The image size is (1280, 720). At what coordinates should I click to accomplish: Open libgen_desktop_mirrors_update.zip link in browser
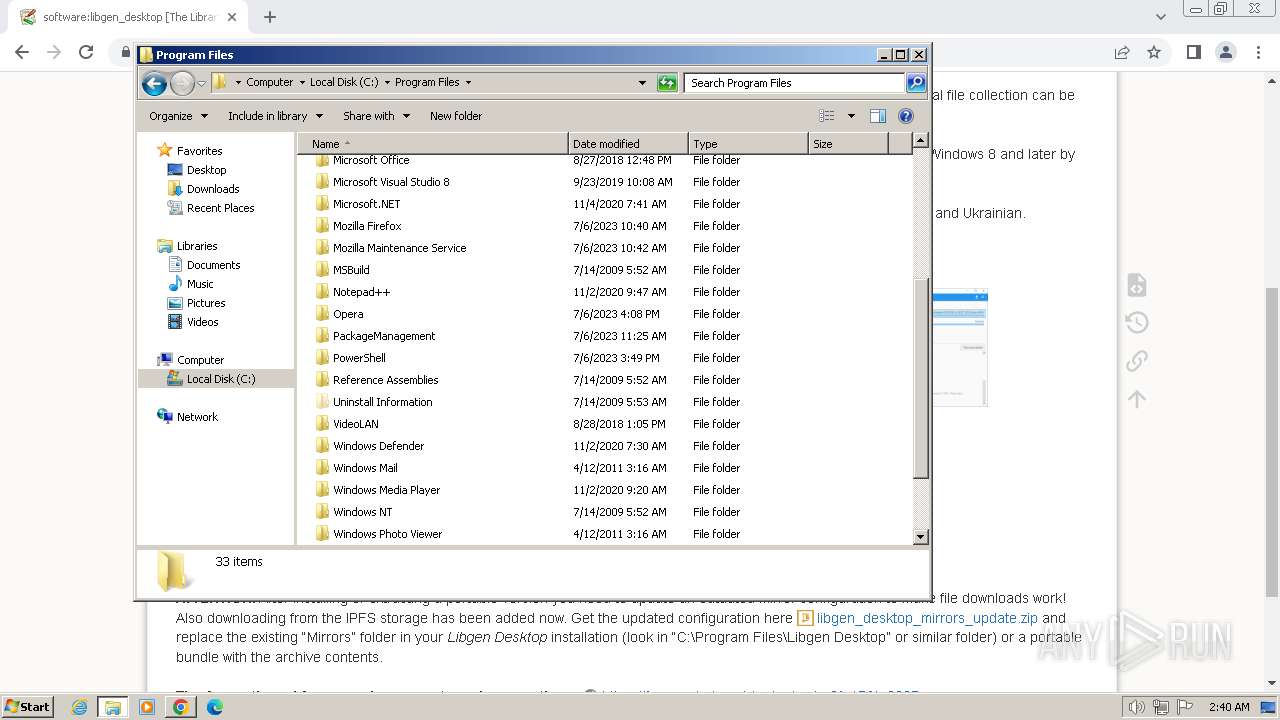coord(927,618)
